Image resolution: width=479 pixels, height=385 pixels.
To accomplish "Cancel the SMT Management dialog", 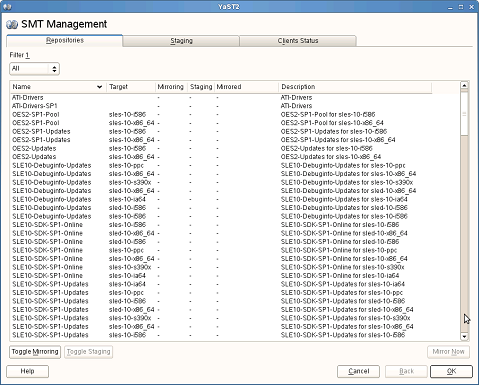I will (358, 371).
